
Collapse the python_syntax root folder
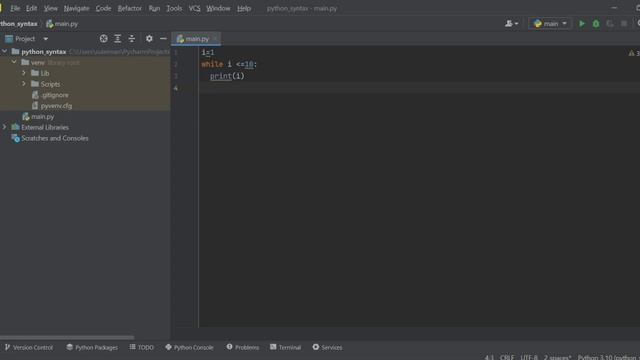4,51
